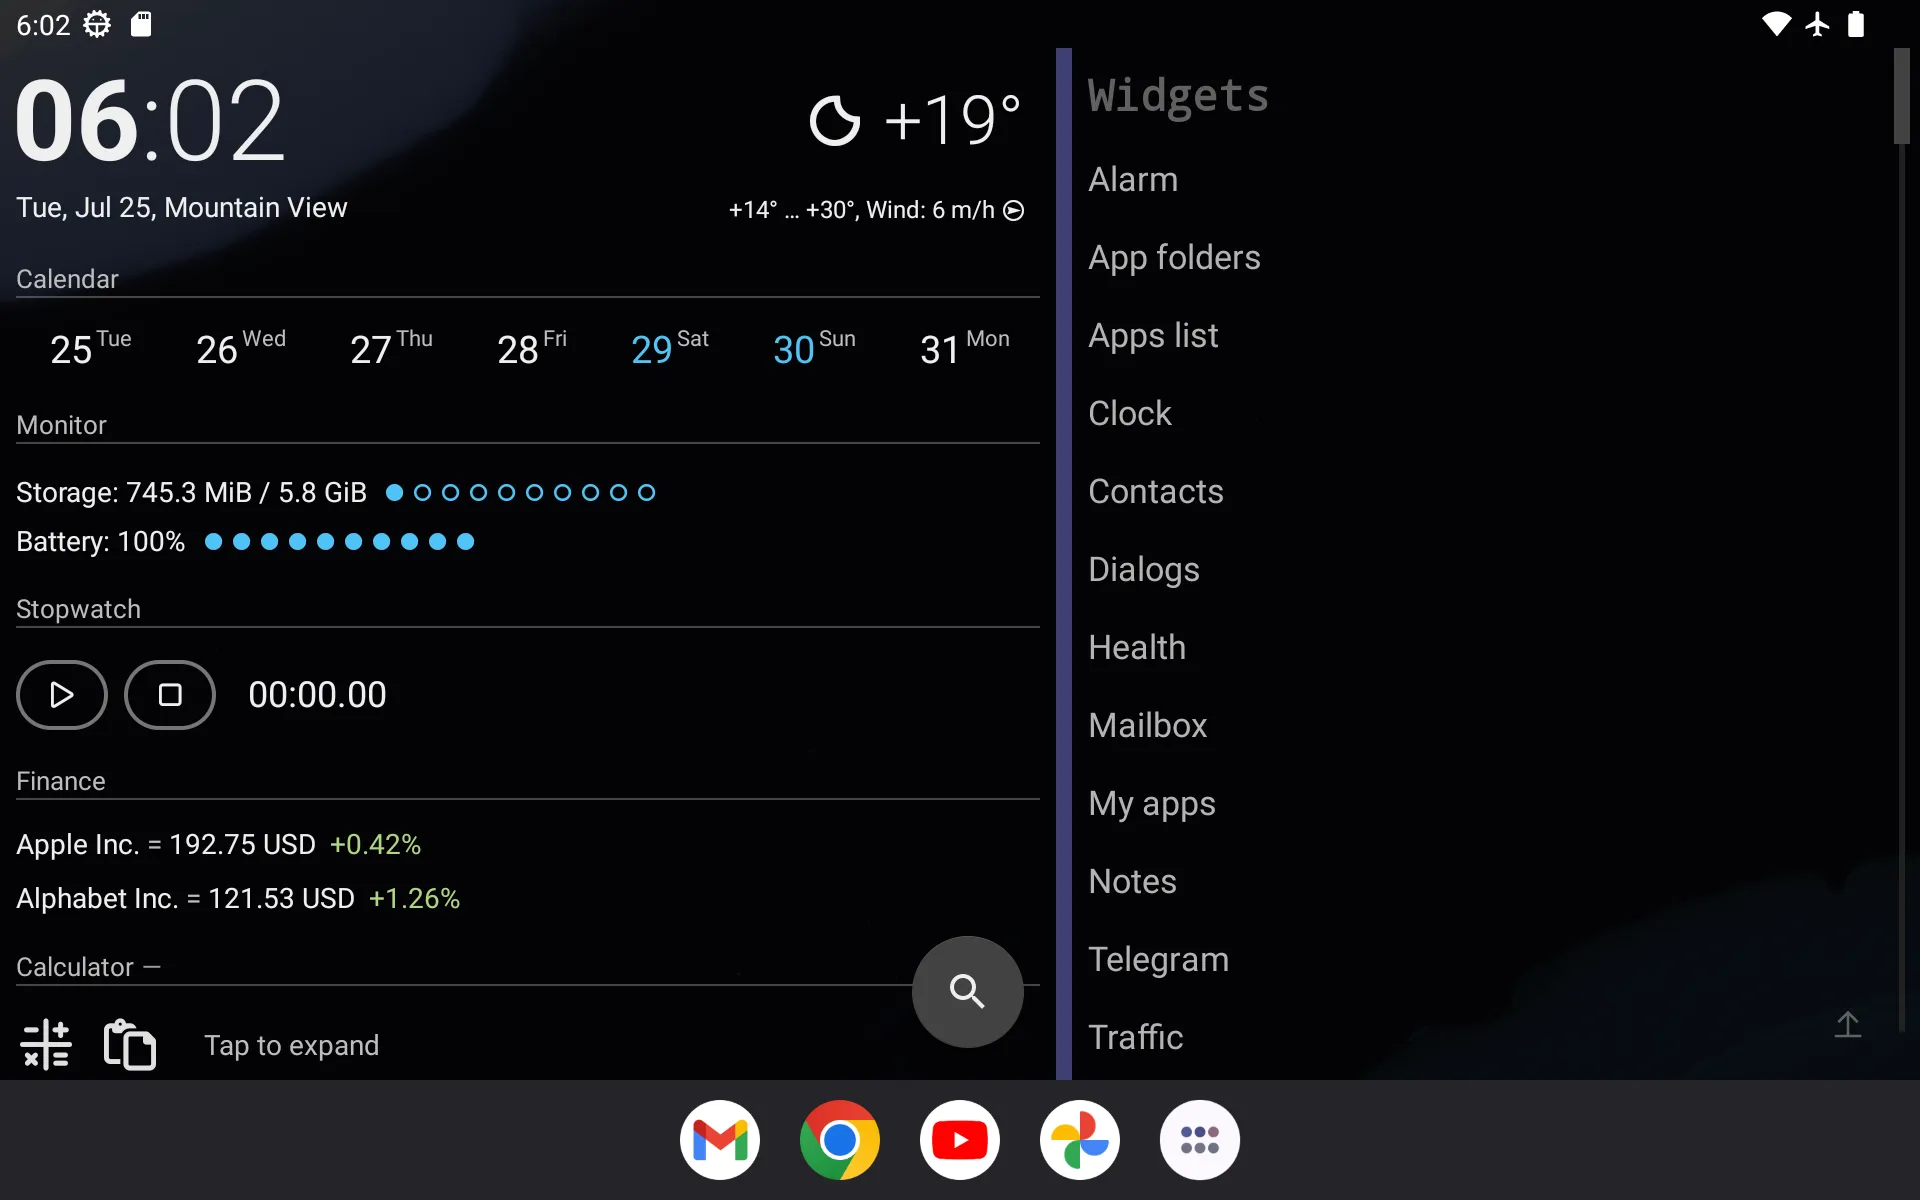Screen dimensions: 1920x1200
Task: Tap the Gmail icon in the dock
Action: [719, 1139]
